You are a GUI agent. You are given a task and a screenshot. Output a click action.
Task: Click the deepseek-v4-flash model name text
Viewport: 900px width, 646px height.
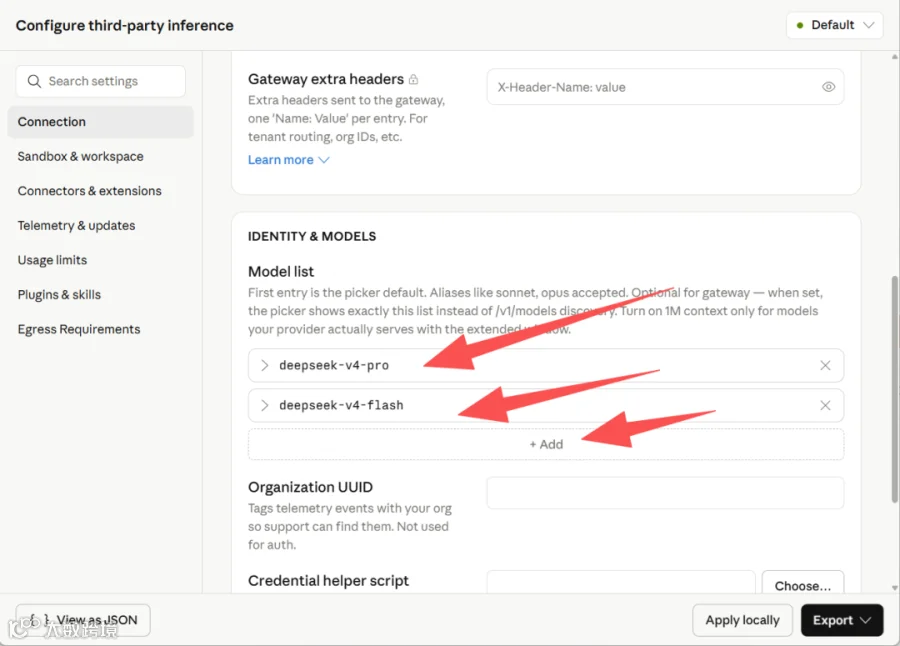click(341, 405)
